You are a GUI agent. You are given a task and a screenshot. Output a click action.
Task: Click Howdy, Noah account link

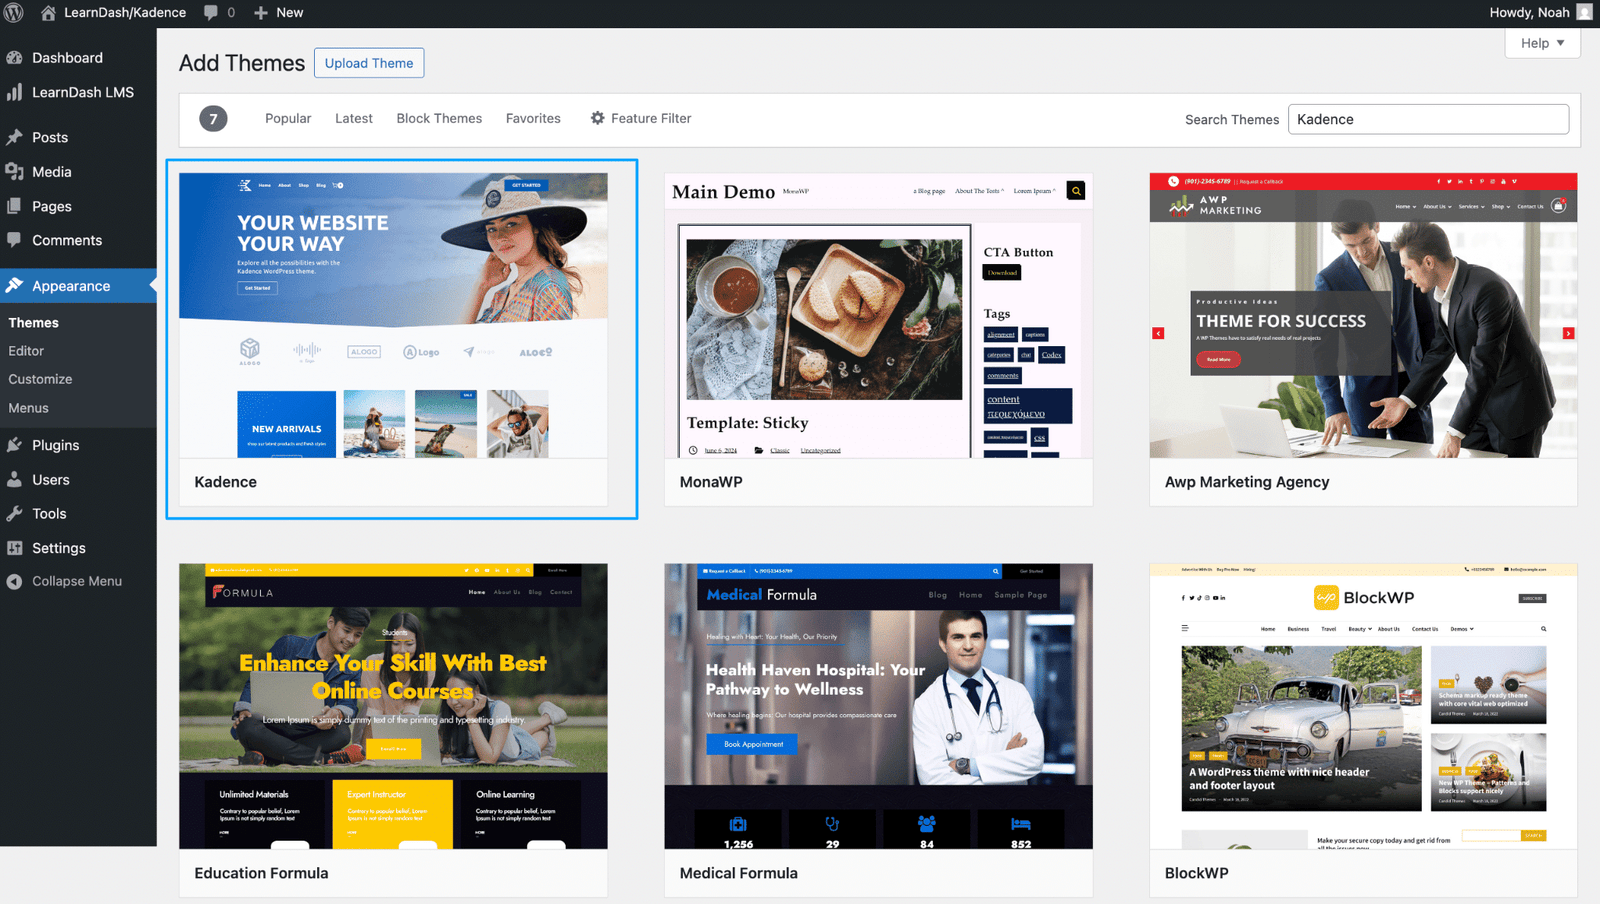(x=1529, y=13)
